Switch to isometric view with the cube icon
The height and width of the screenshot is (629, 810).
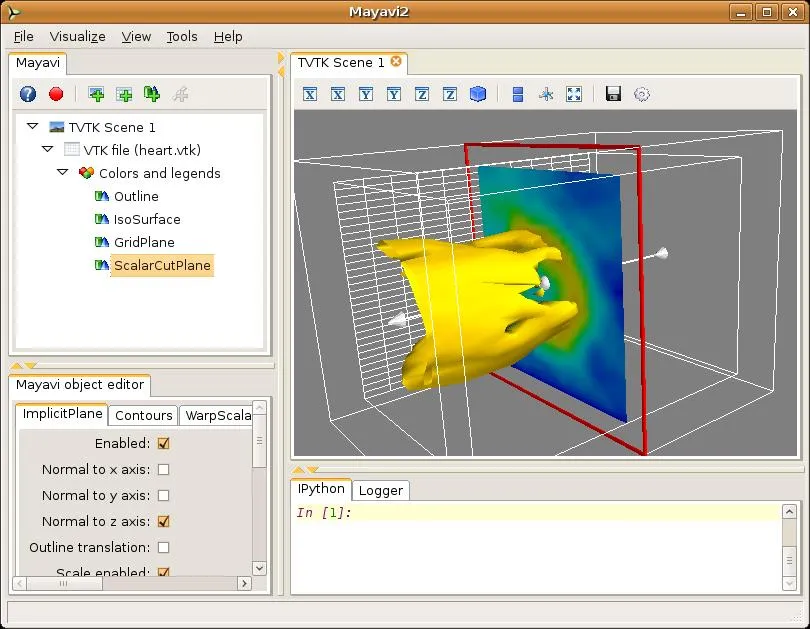click(477, 94)
